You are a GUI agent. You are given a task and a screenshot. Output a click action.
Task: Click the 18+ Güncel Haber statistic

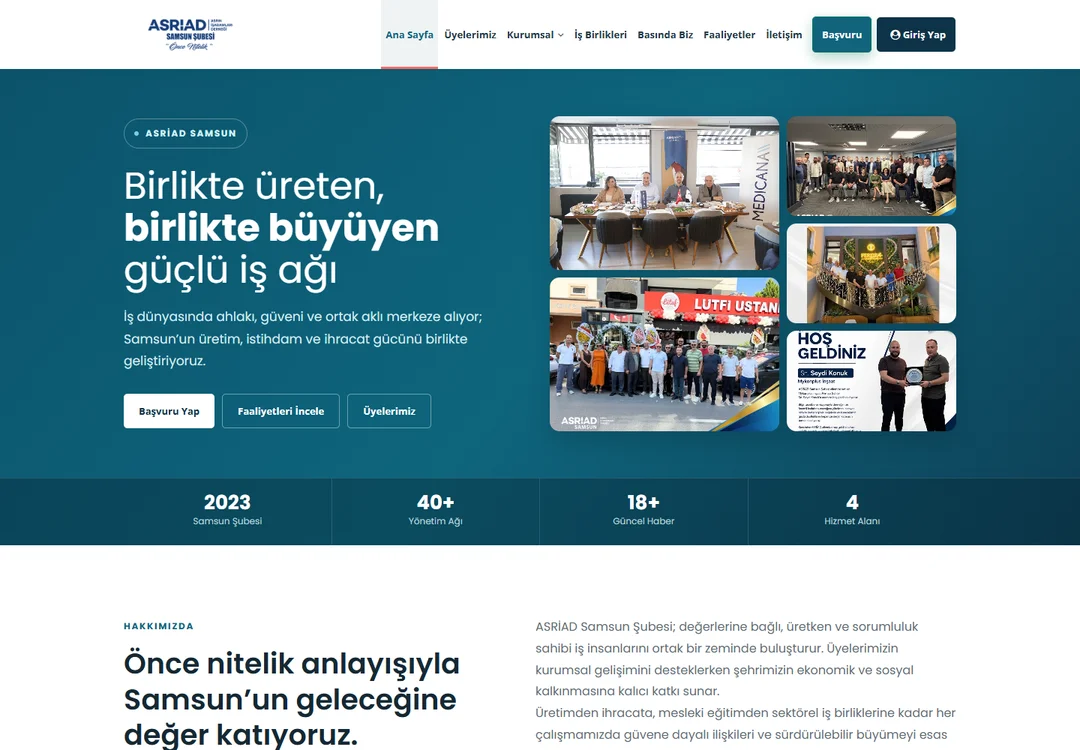click(x=643, y=510)
